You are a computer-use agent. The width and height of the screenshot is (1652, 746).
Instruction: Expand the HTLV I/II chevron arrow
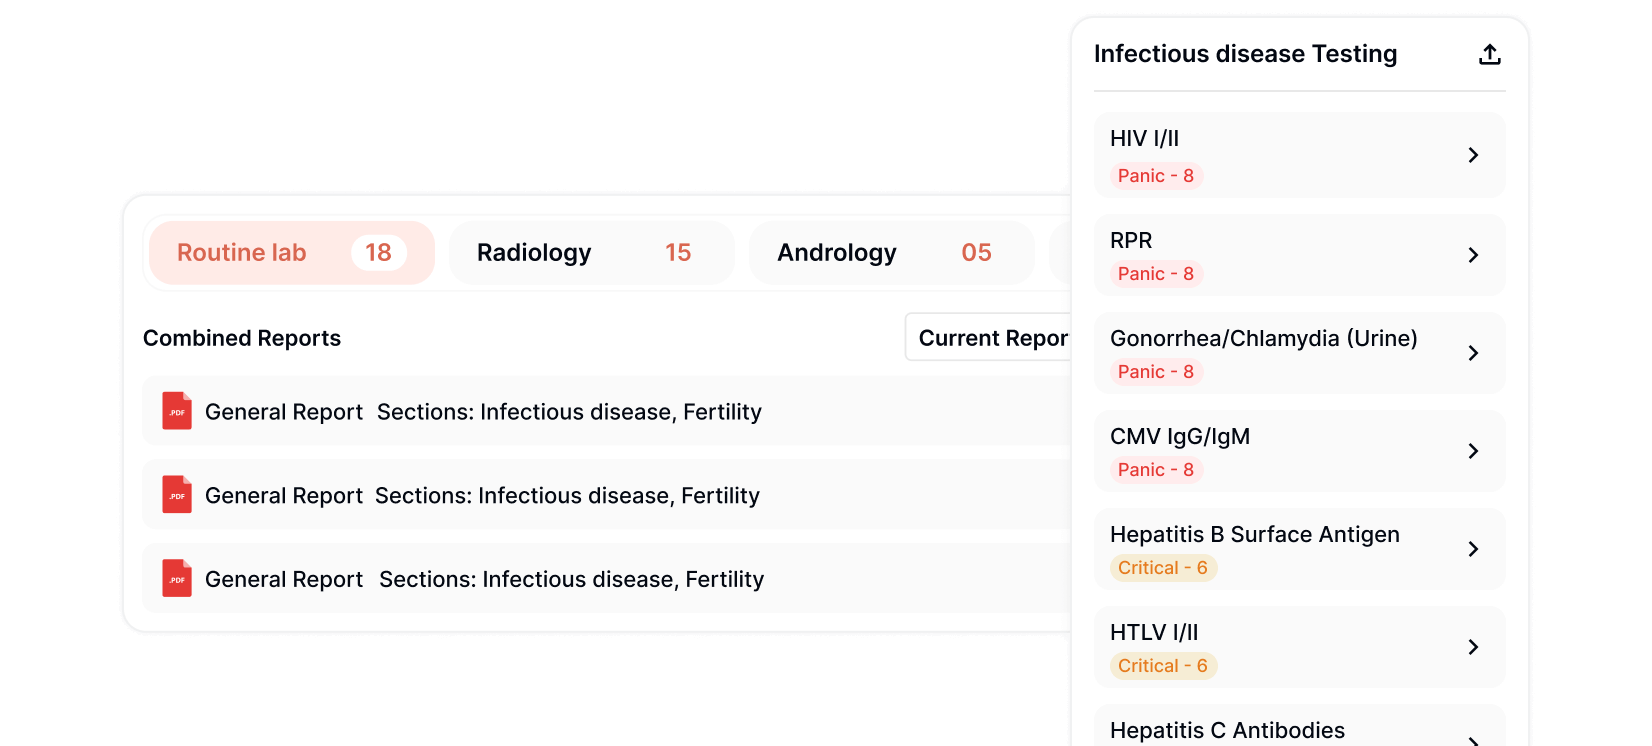tap(1473, 647)
